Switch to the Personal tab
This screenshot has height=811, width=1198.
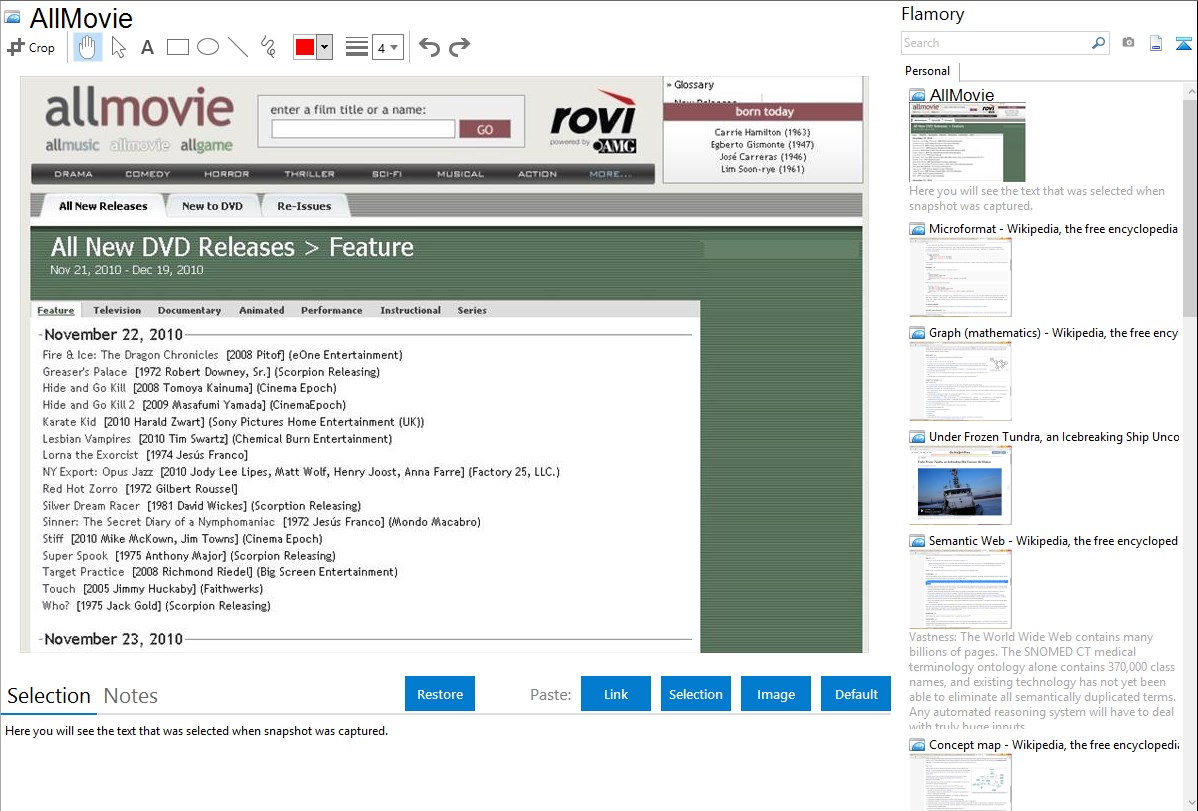pos(928,71)
